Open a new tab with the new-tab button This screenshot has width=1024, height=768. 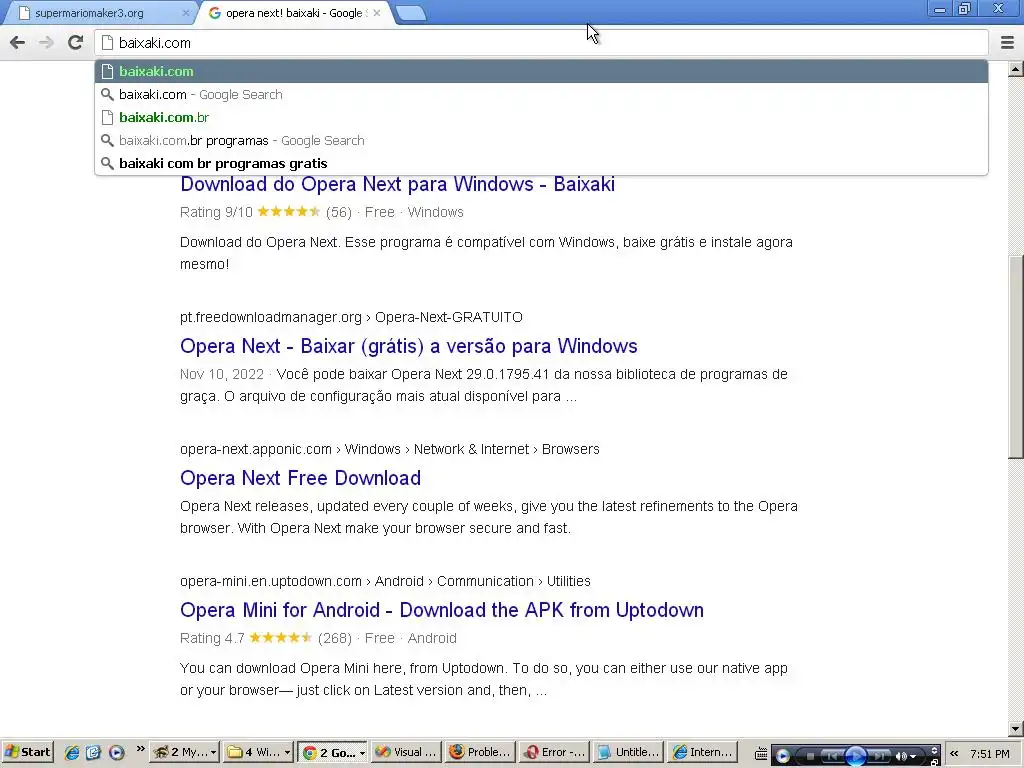pos(411,13)
